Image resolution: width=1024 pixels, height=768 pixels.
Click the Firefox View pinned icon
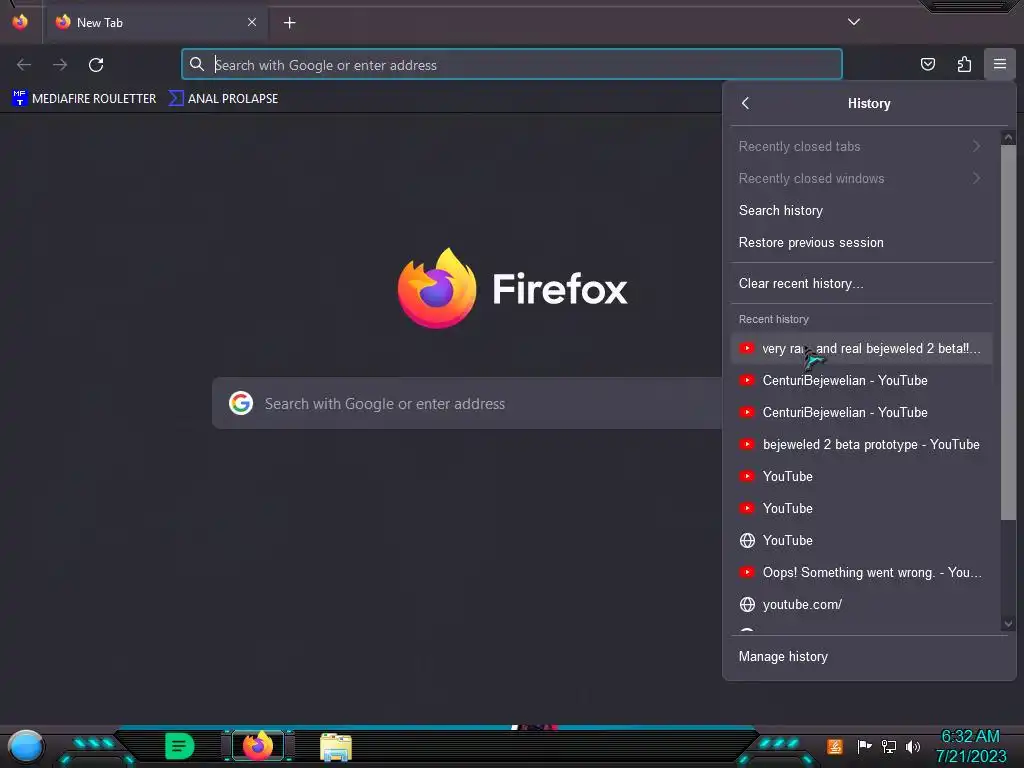[20, 22]
